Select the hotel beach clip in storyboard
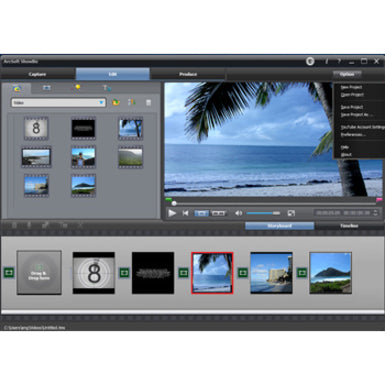385x385 pixels. [x=271, y=273]
